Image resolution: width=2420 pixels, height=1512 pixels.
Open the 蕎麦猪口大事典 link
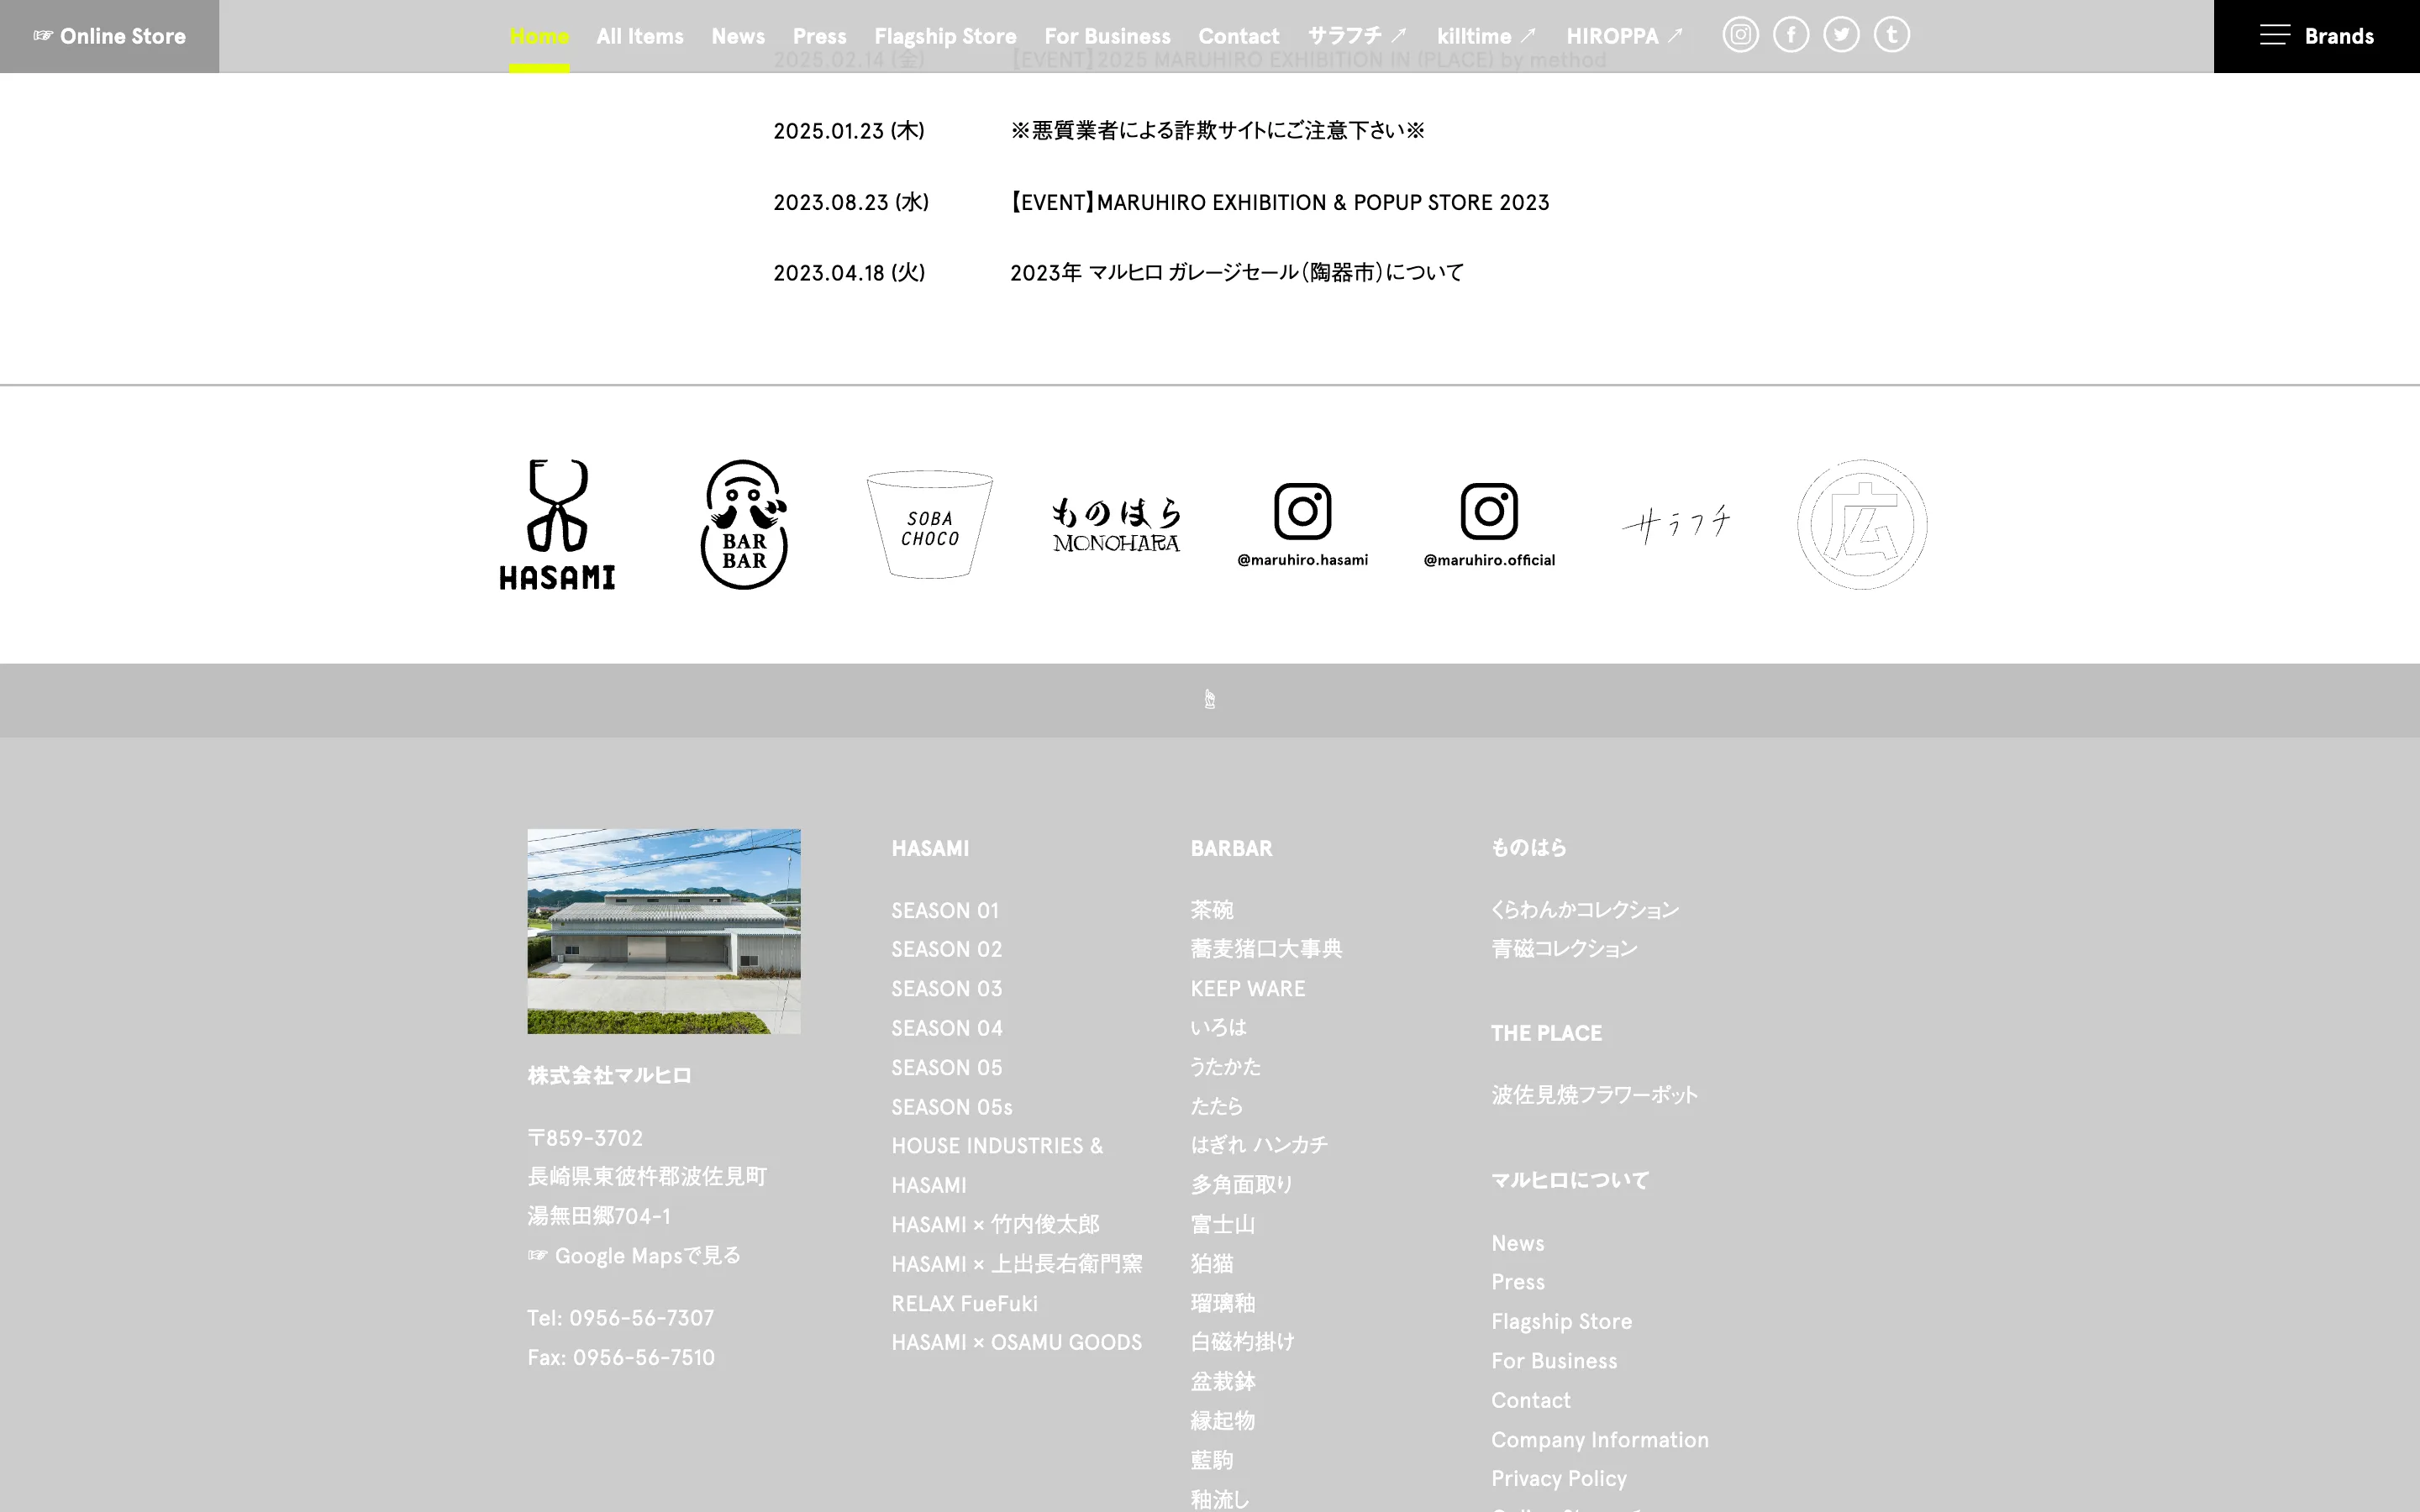1266,949
